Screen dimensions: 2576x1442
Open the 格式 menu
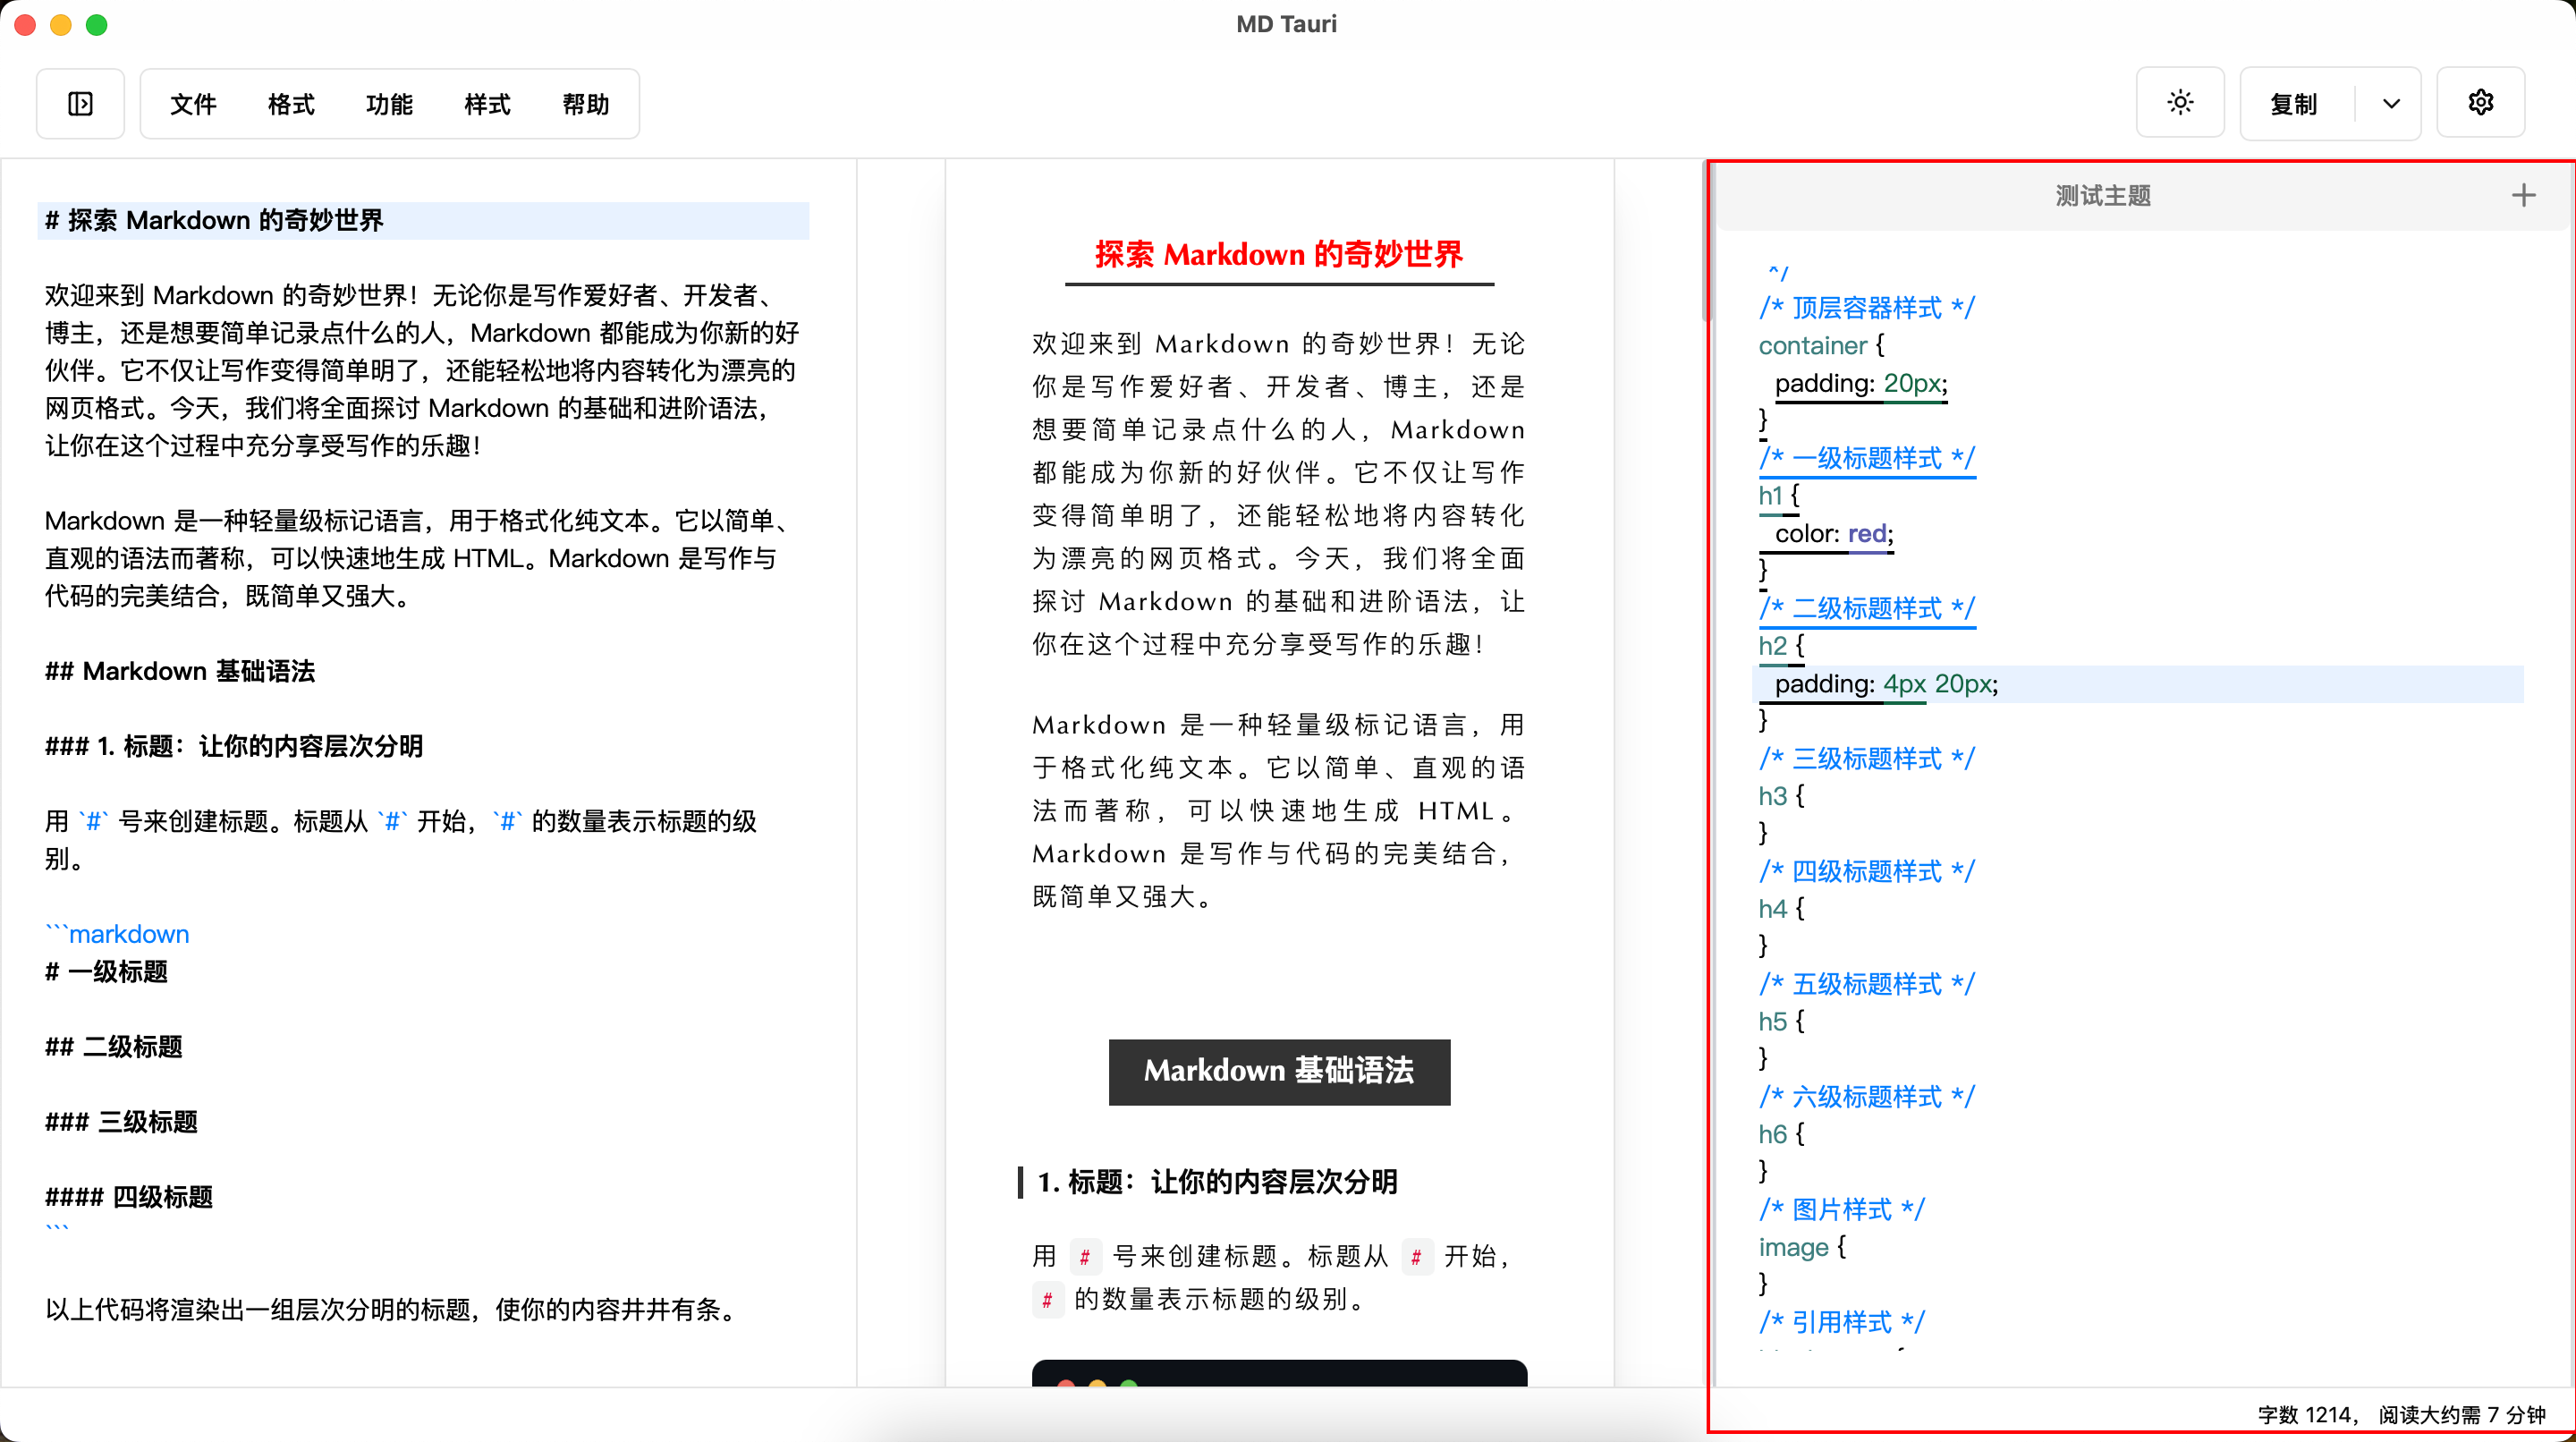point(291,104)
